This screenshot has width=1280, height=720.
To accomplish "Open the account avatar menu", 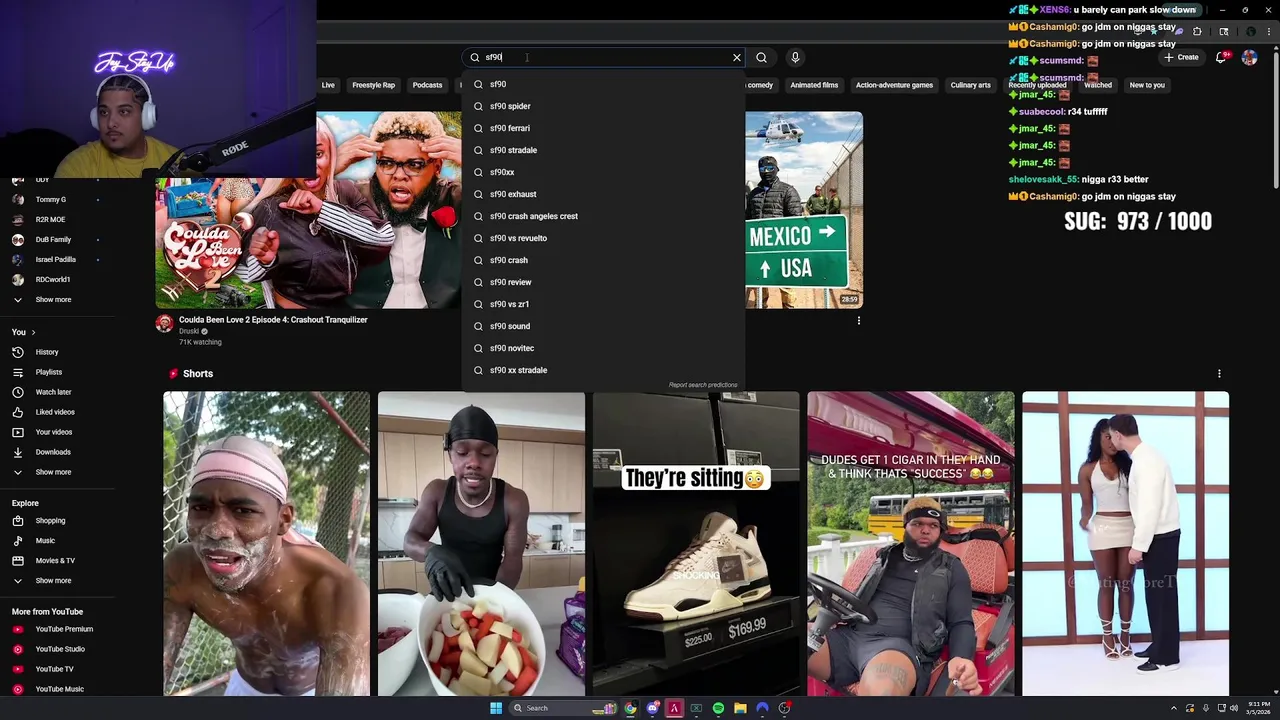I will click(x=1249, y=57).
